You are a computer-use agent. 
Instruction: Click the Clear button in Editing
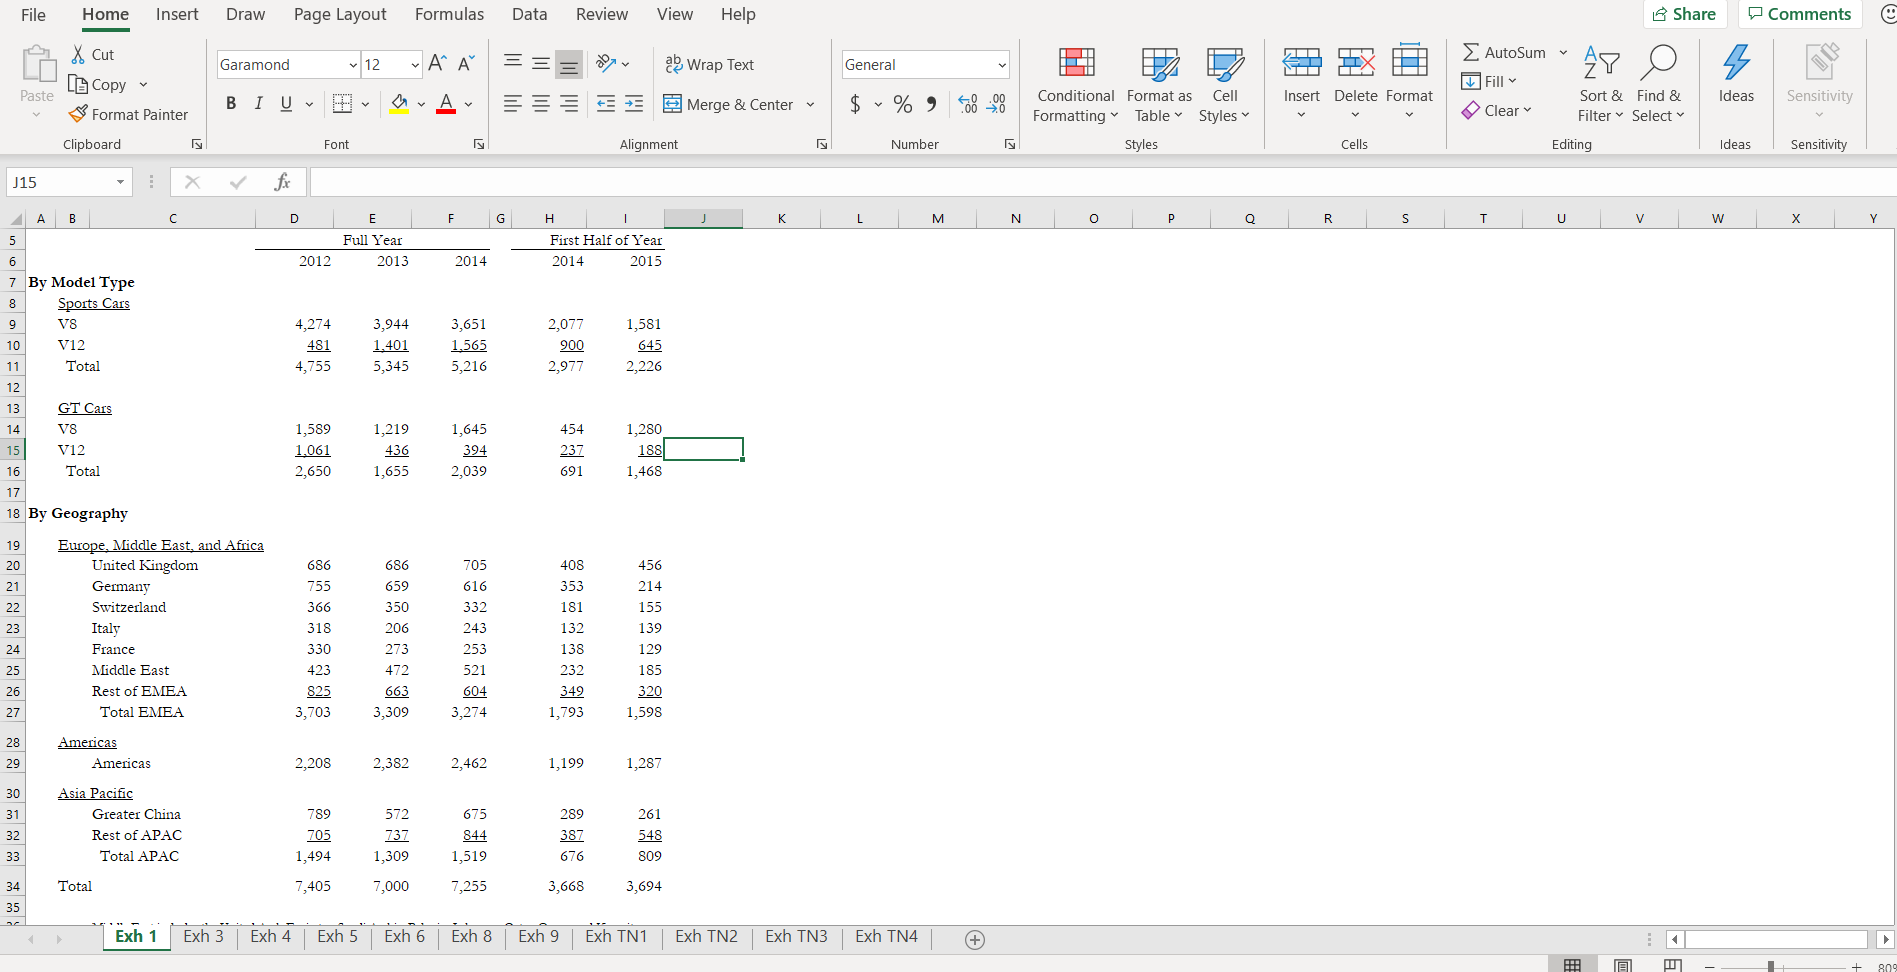pyautogui.click(x=1497, y=110)
